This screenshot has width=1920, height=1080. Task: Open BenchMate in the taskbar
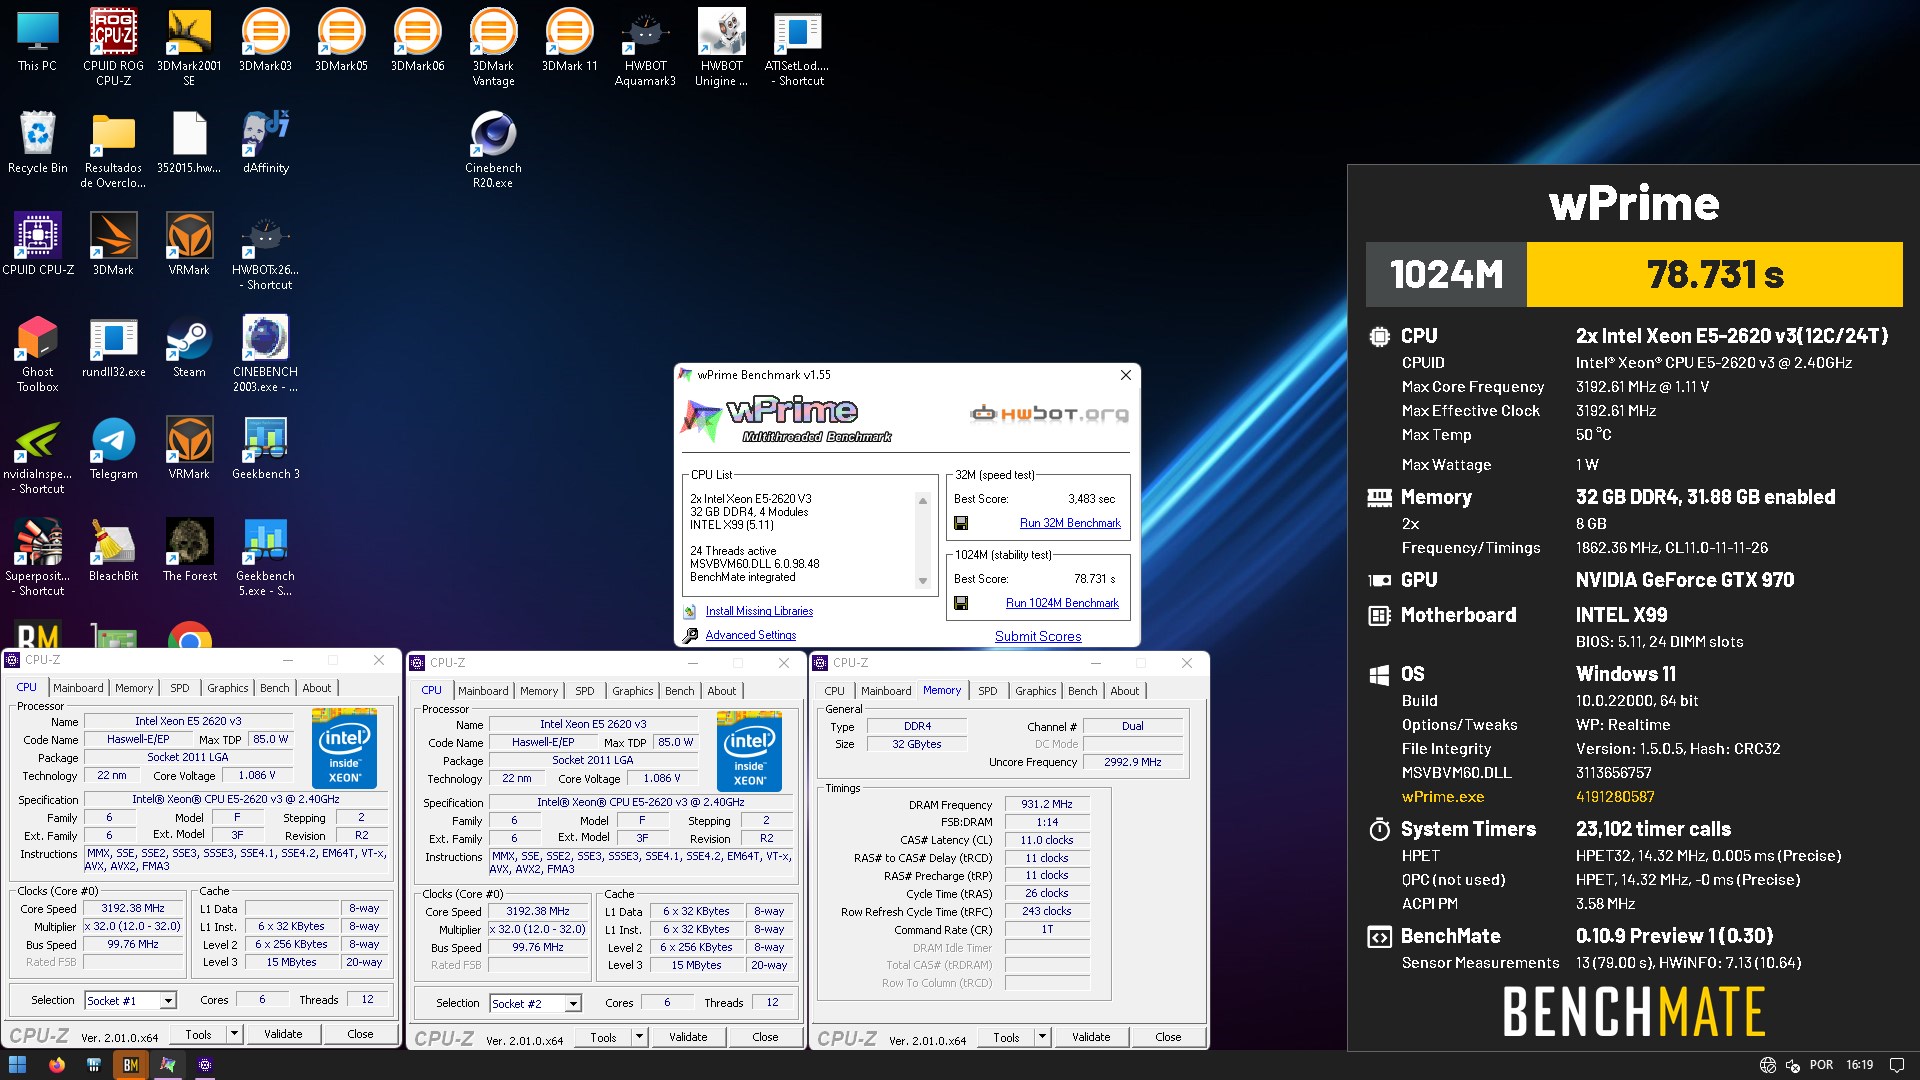130,1065
